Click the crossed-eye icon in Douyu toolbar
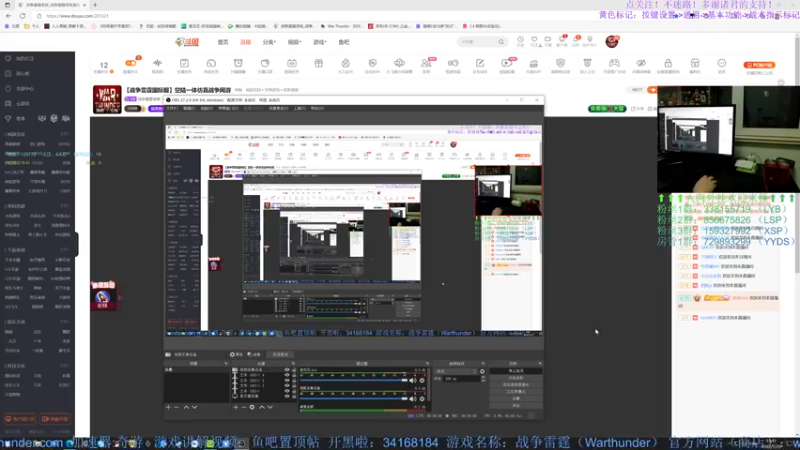 pos(641,63)
